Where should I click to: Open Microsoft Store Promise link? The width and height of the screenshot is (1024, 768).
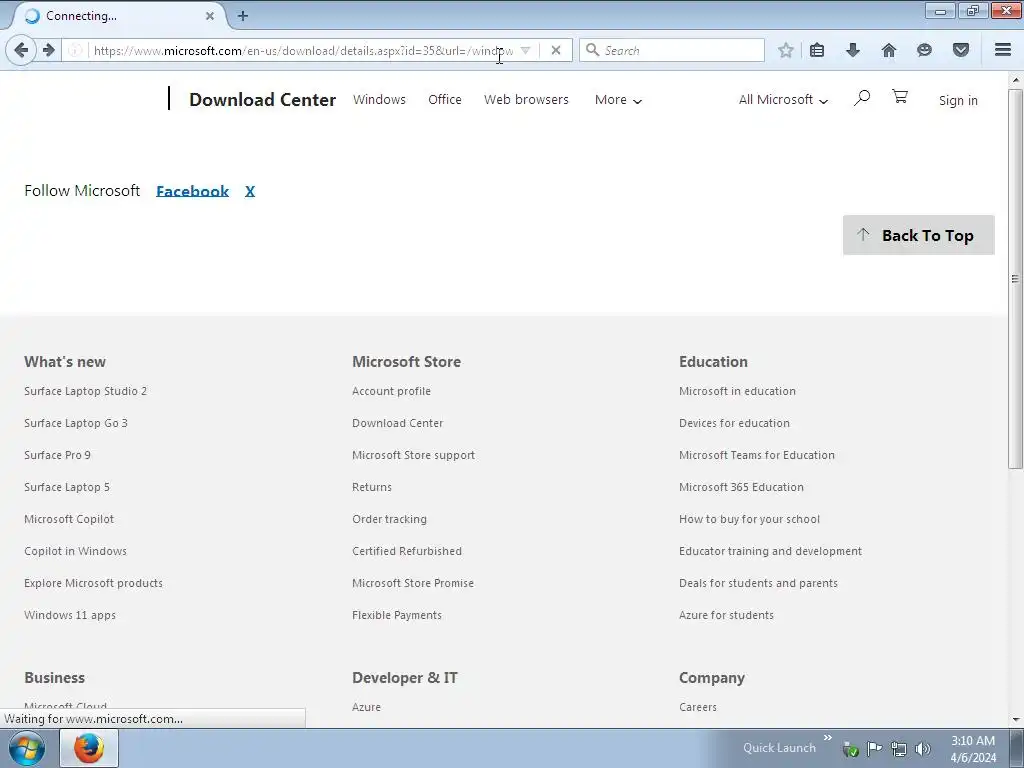click(x=413, y=583)
